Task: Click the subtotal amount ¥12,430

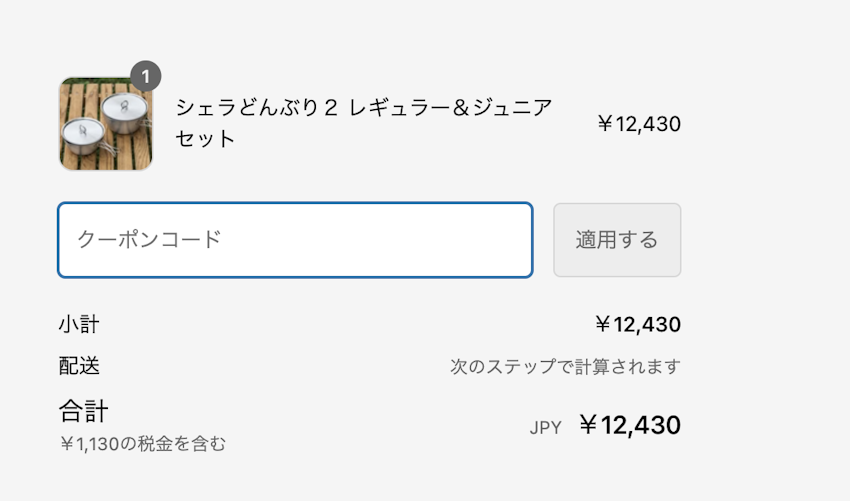Action: [637, 324]
